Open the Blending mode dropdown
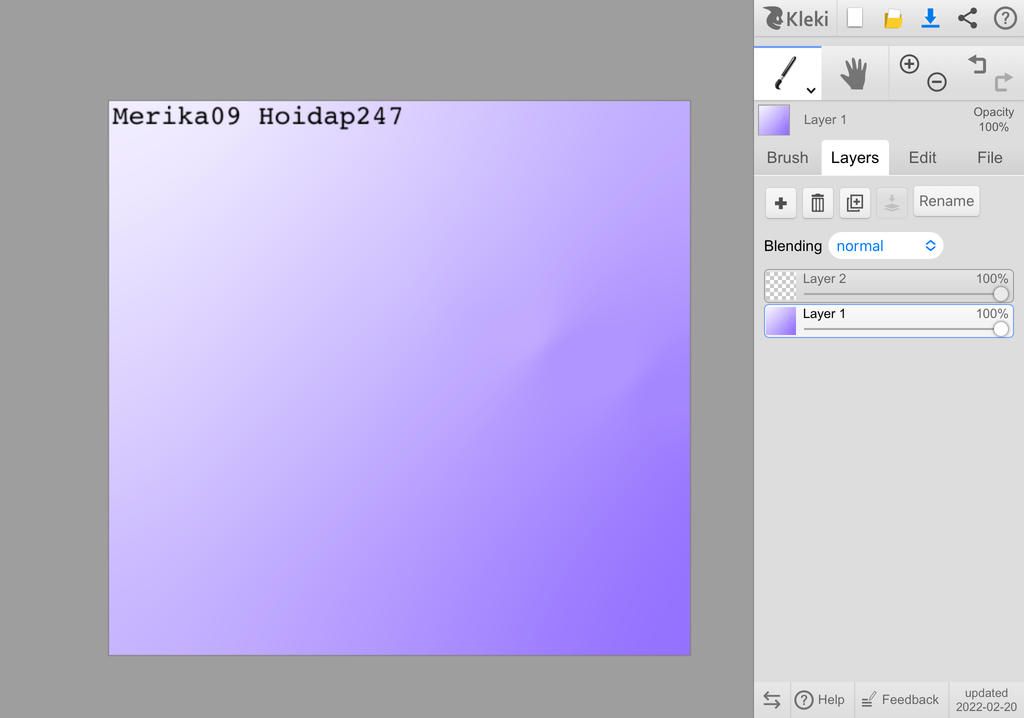The width and height of the screenshot is (1024, 718). (x=886, y=246)
